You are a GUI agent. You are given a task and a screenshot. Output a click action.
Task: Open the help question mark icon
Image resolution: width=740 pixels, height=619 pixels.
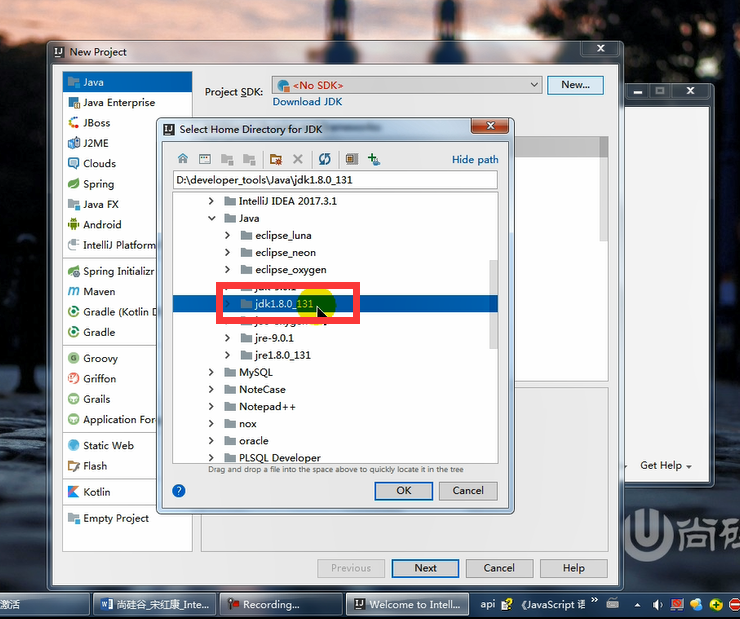pyautogui.click(x=179, y=491)
